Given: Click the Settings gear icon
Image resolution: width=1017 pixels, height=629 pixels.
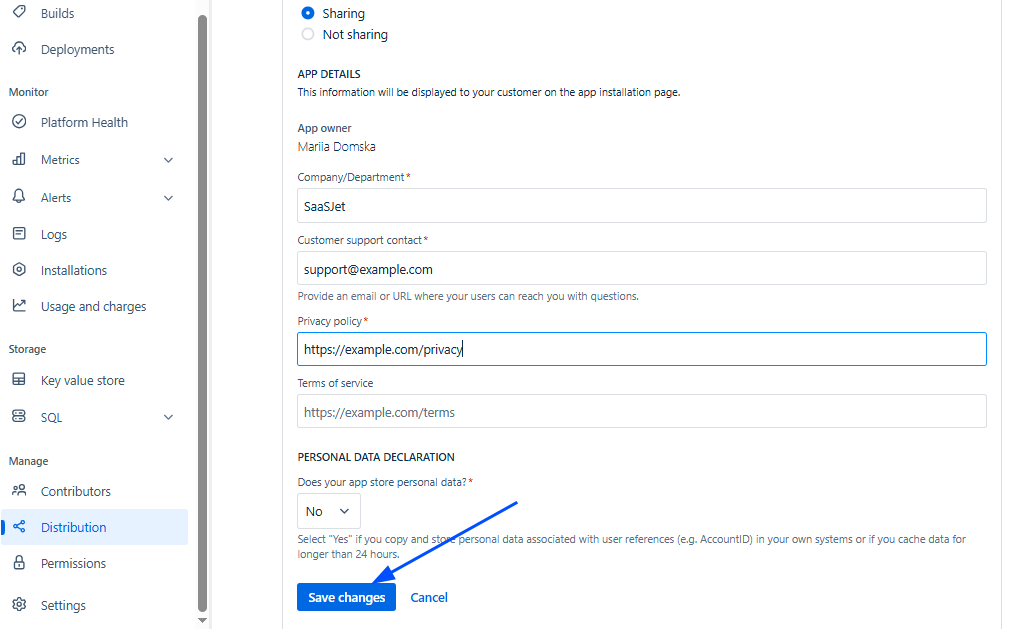Looking at the screenshot, I should point(19,605).
